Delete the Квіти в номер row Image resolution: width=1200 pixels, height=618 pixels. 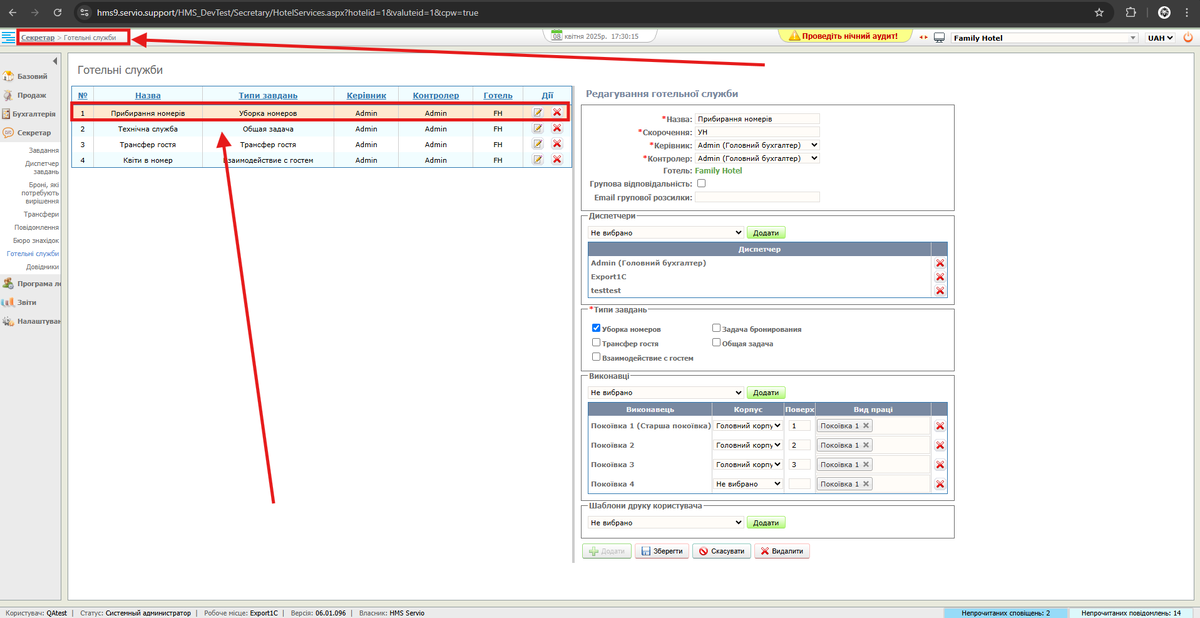(x=557, y=159)
